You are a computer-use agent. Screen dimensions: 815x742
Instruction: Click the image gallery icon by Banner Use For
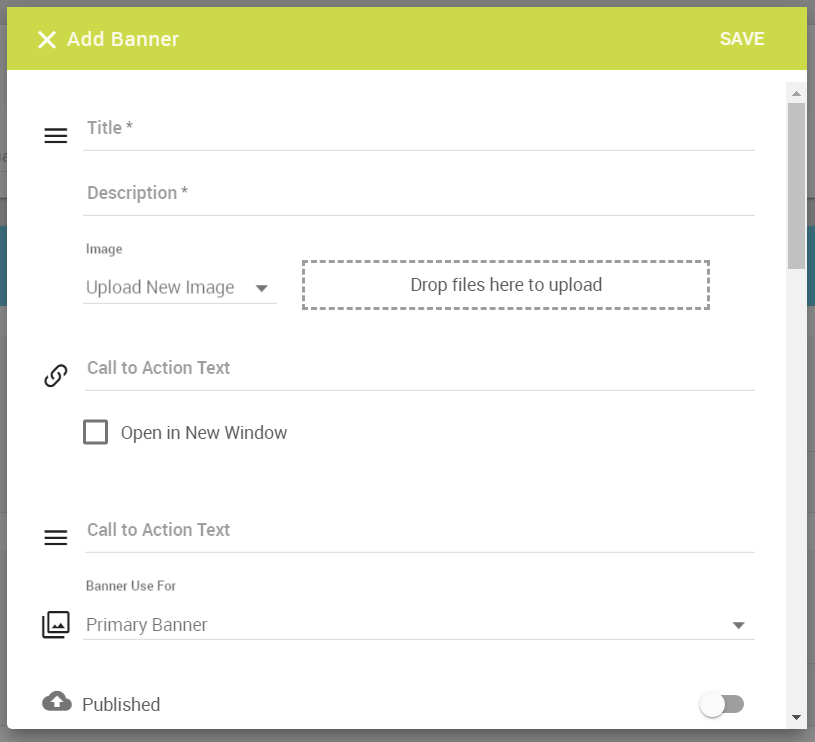point(56,625)
